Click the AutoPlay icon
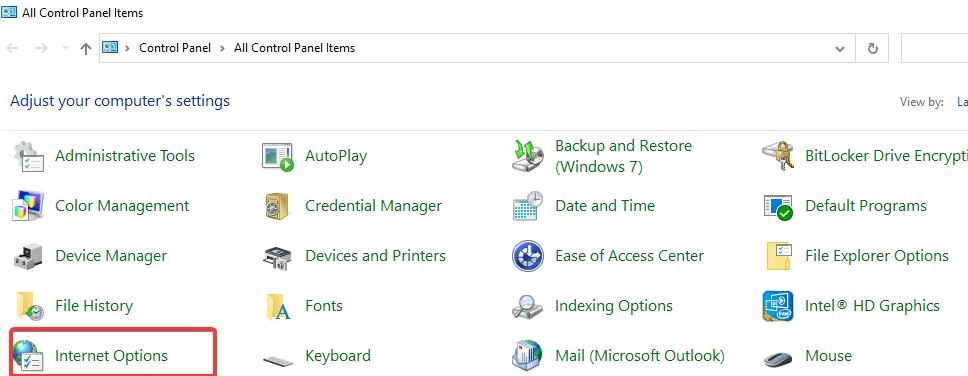This screenshot has width=968, height=376. [278, 156]
